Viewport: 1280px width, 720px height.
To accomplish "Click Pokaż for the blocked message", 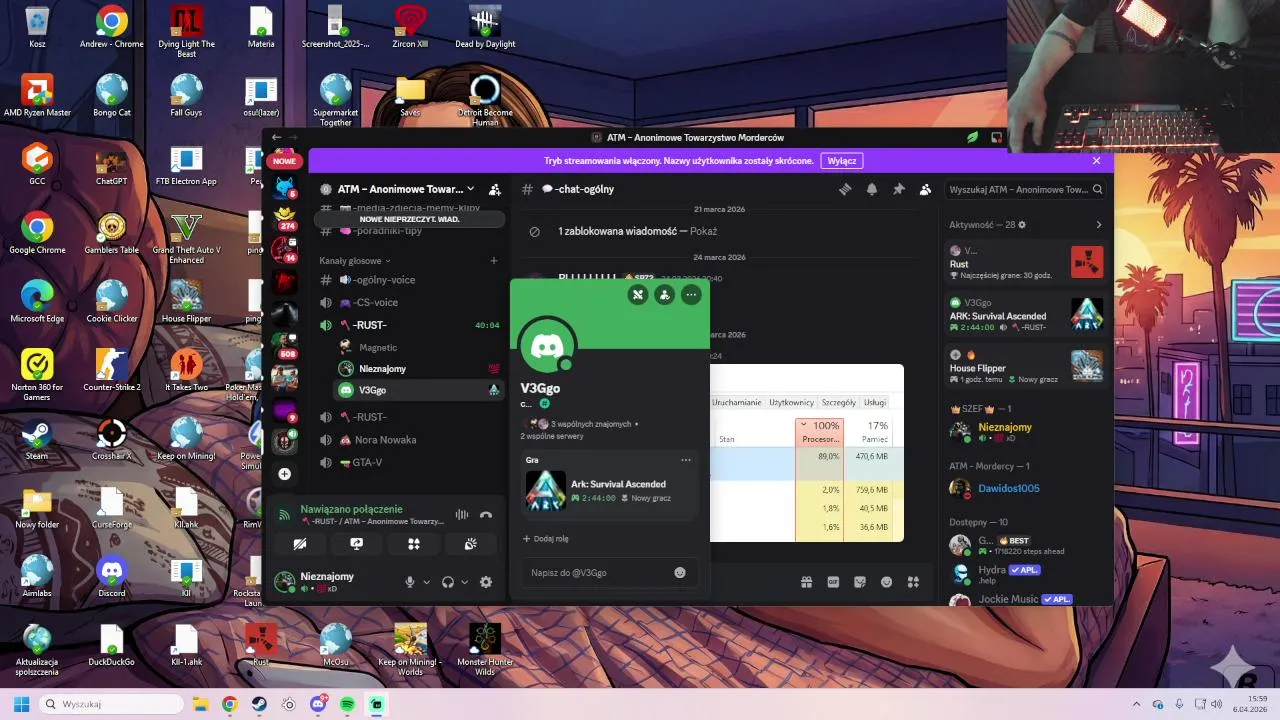I will 704,231.
